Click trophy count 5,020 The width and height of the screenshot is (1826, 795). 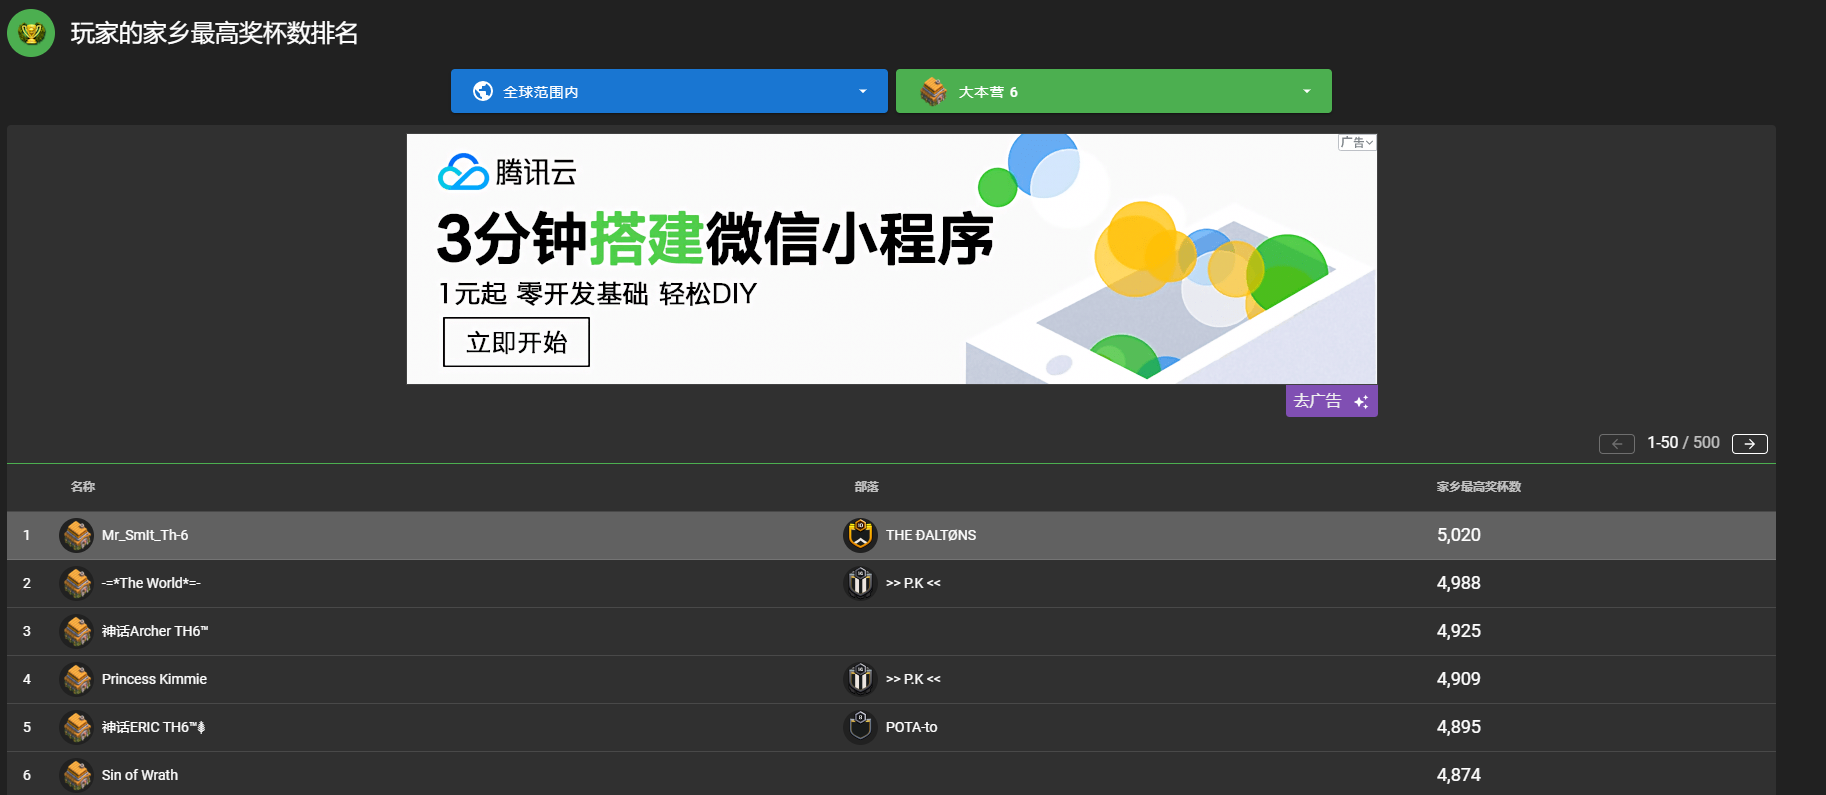tap(1459, 535)
